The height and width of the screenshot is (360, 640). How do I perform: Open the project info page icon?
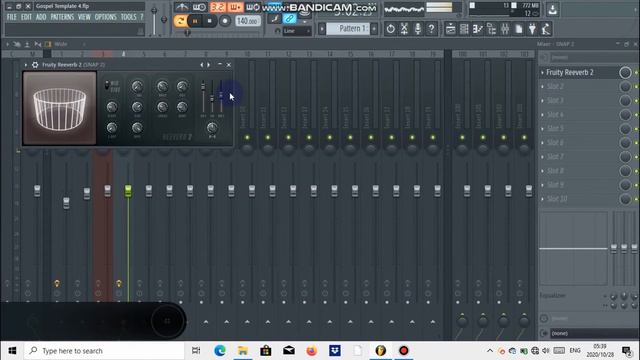(x=519, y=29)
